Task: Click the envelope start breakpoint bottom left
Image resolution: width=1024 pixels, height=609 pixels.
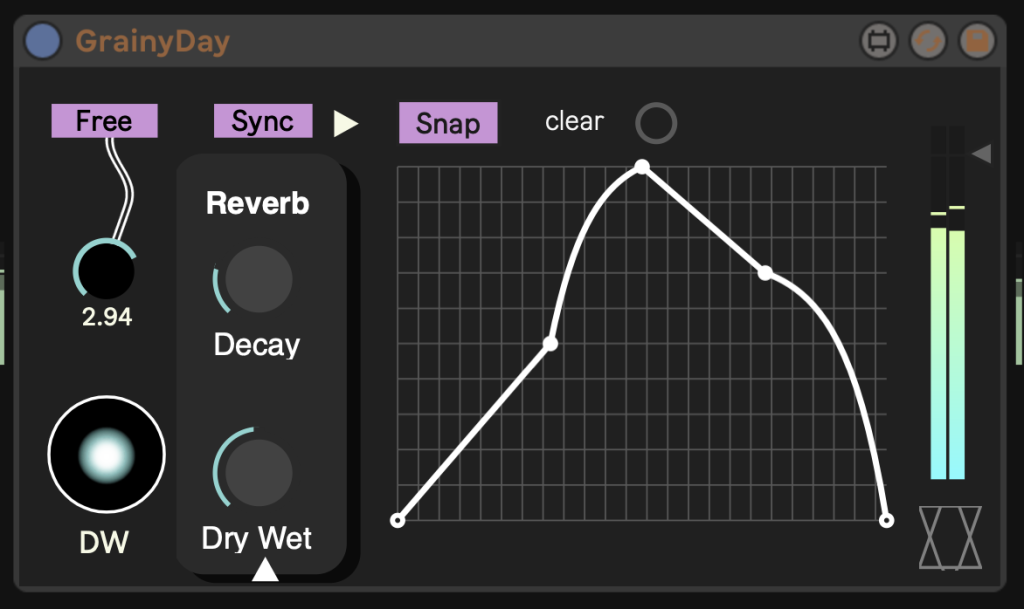Action: tap(397, 520)
